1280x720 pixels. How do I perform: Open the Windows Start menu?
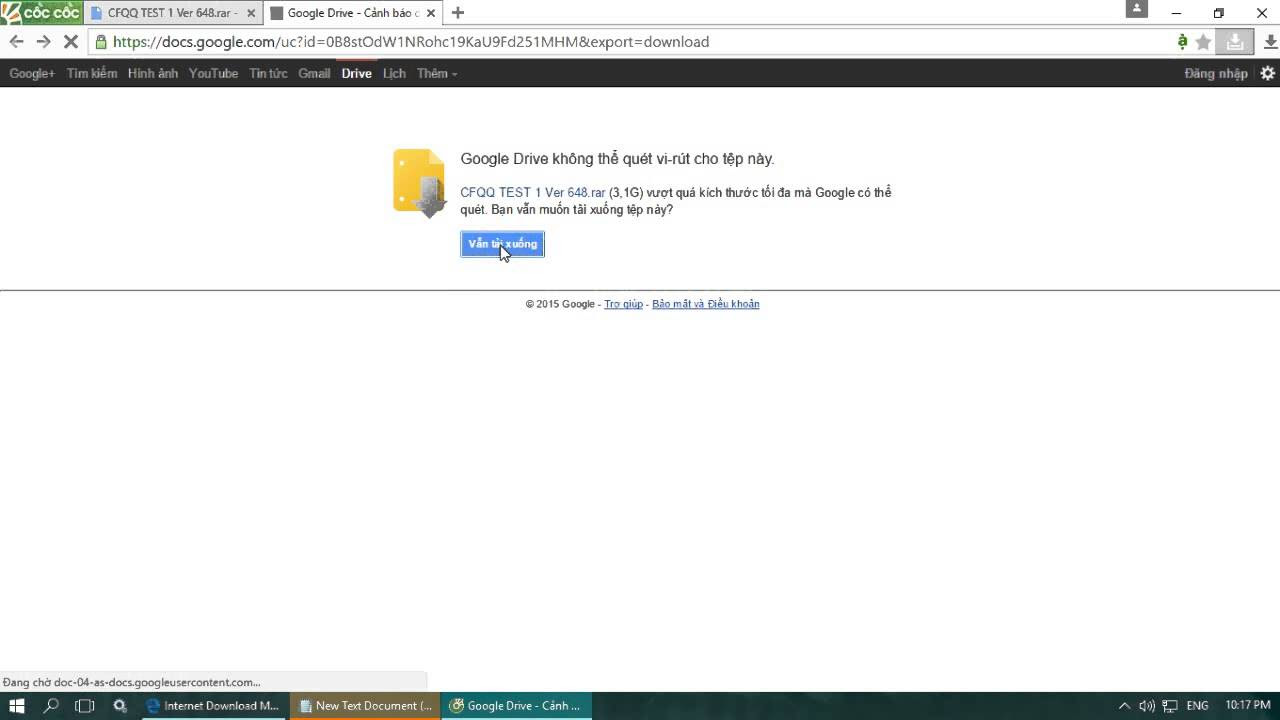tap(16, 706)
